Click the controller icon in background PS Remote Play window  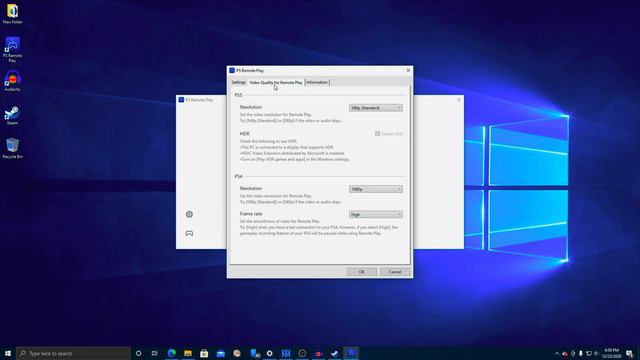(x=189, y=233)
